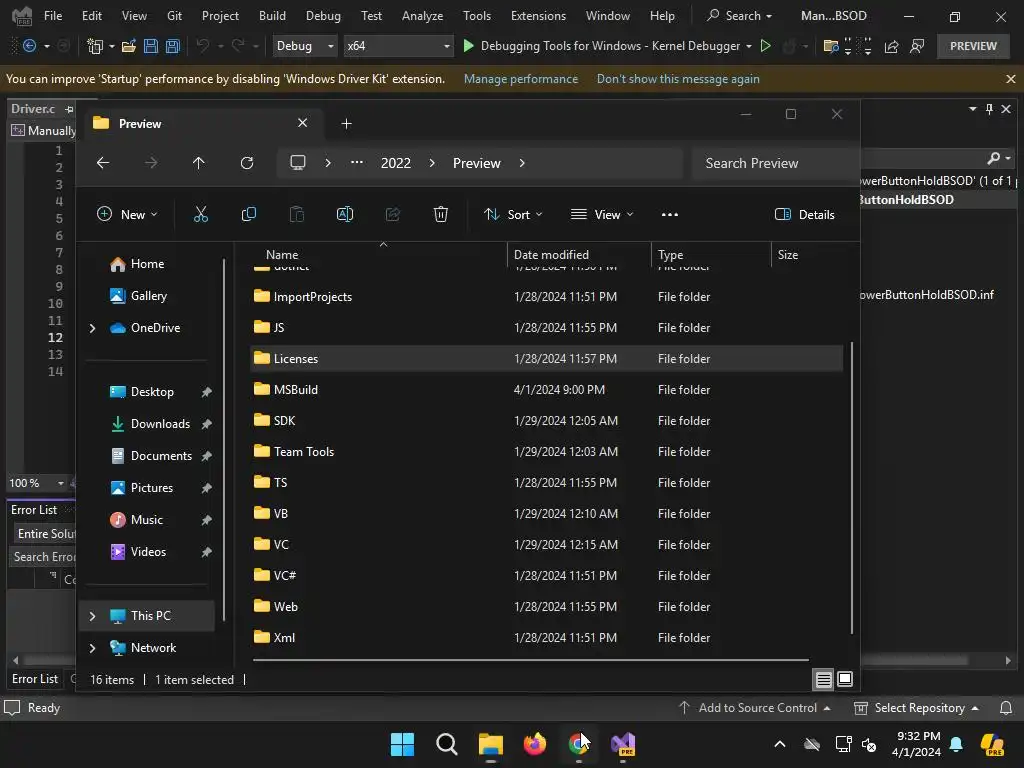1024x768 pixels.
Task: Select the Team Tools folder row
Action: pyautogui.click(x=546, y=452)
